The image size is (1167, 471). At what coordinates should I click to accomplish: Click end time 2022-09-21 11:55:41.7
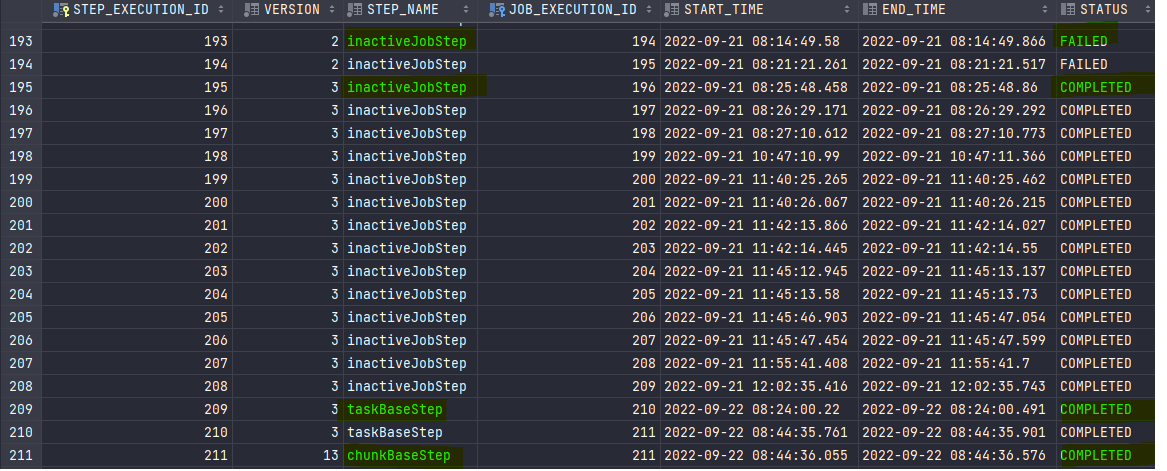point(946,363)
